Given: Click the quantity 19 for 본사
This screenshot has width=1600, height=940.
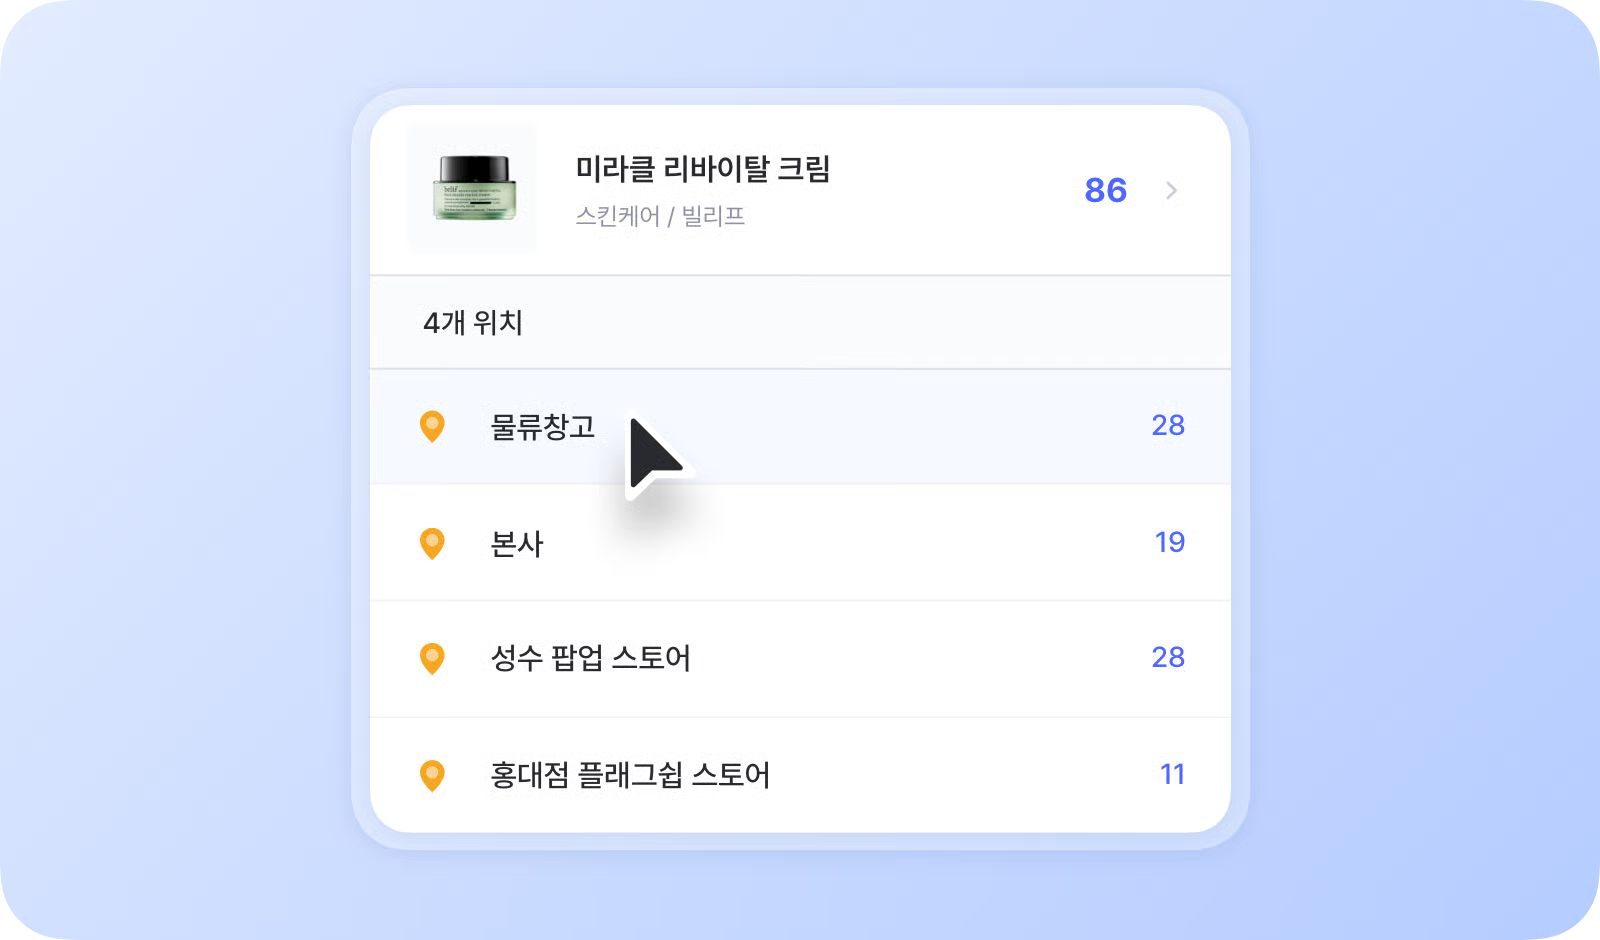Looking at the screenshot, I should [1169, 542].
